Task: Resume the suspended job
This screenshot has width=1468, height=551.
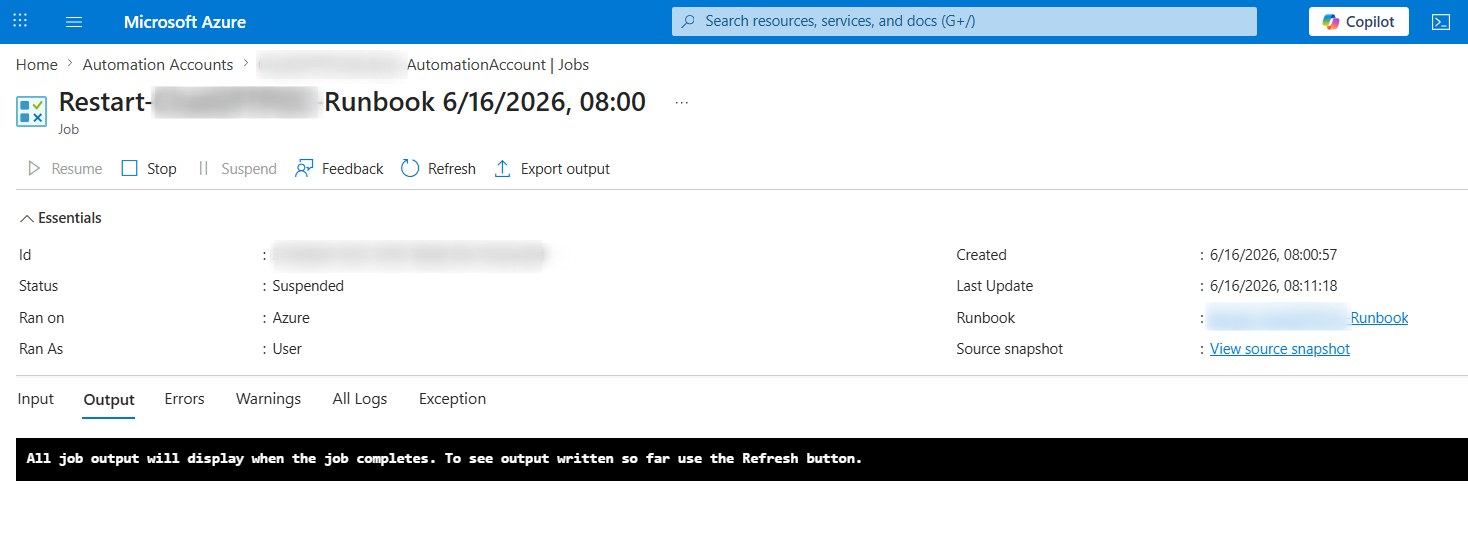Action: click(x=64, y=168)
